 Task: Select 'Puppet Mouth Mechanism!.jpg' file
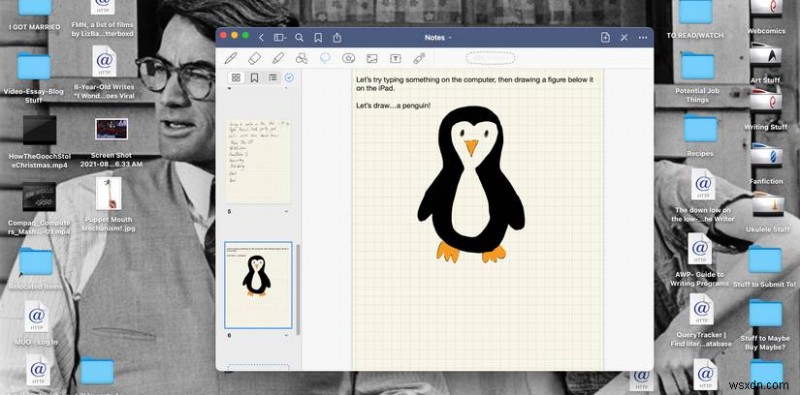pyautogui.click(x=109, y=203)
